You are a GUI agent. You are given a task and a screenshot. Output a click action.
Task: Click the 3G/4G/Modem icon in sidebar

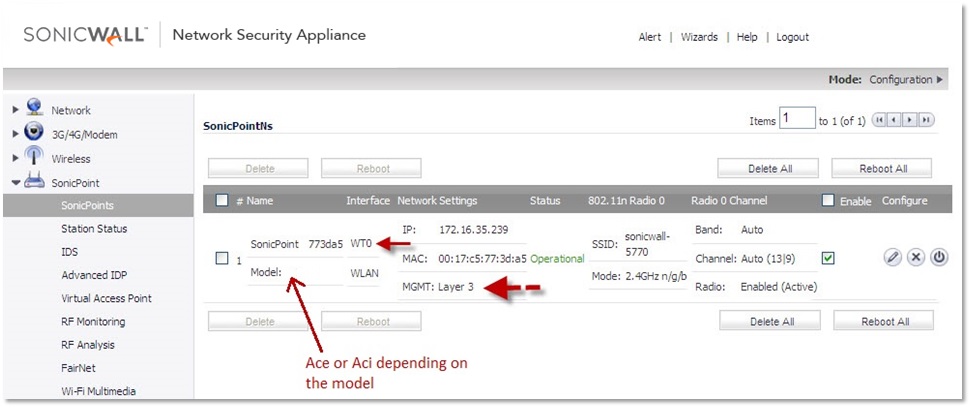point(33,132)
